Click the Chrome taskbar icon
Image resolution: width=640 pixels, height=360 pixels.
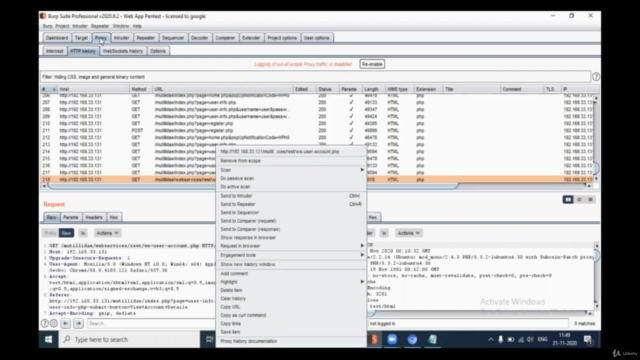[x=412, y=339]
